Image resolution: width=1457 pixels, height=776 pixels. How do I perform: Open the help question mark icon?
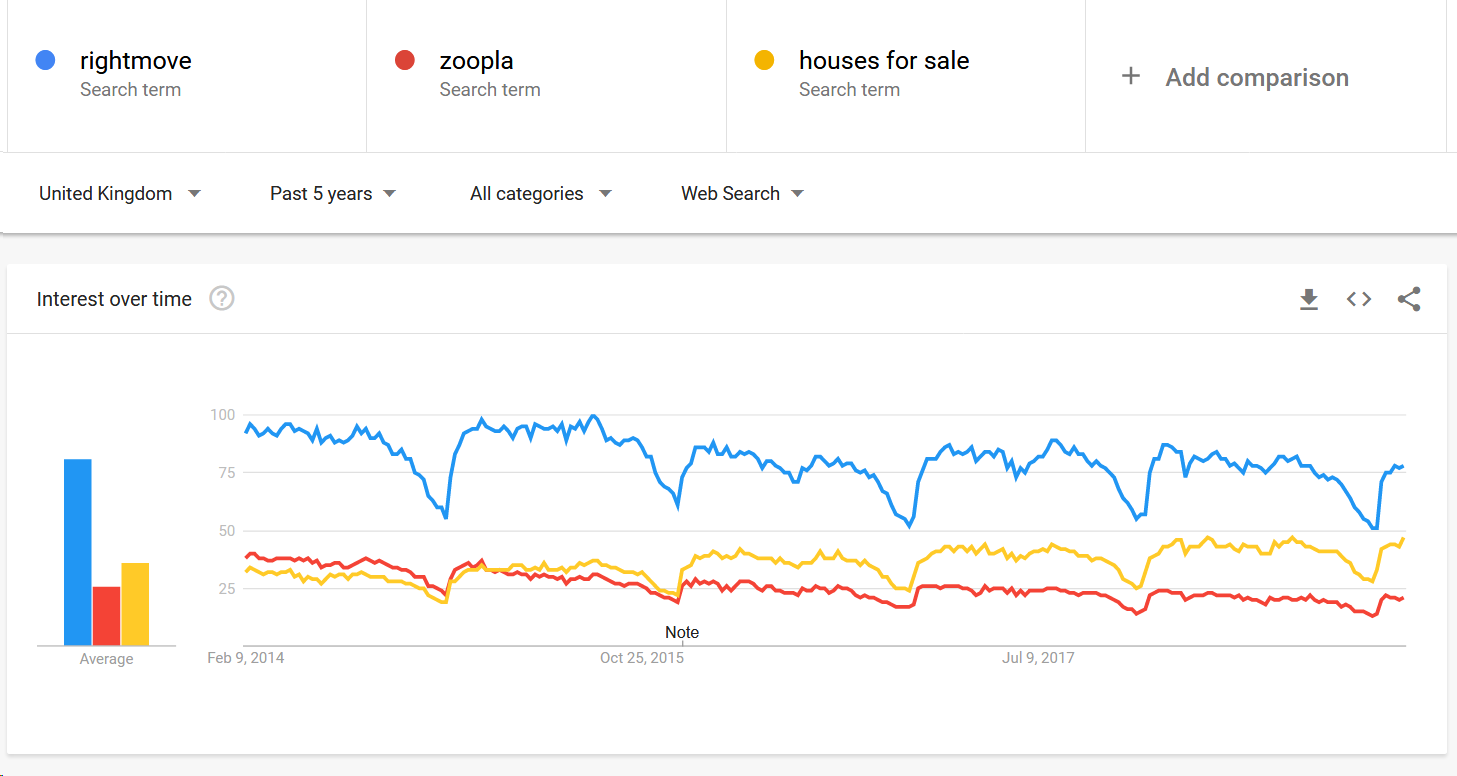(x=222, y=299)
